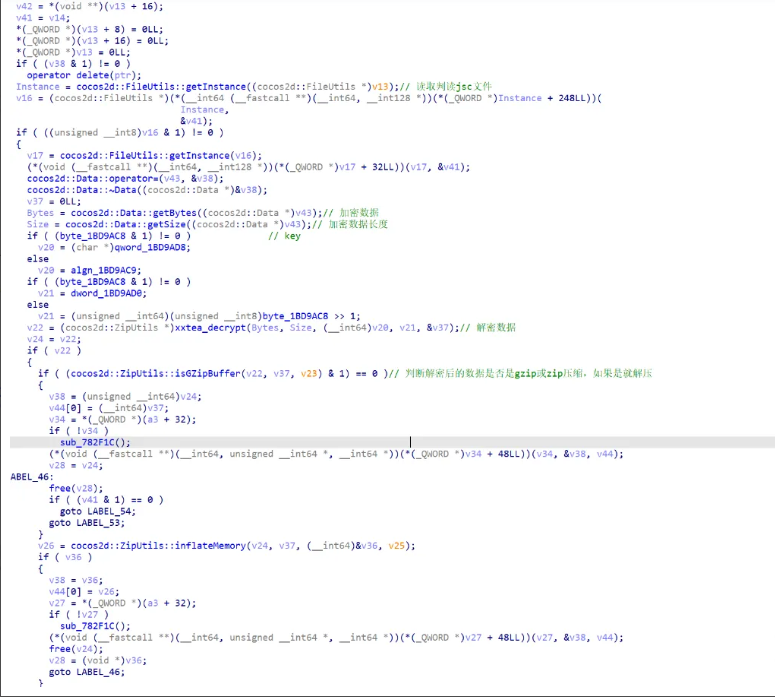Click the 'v42 = *(void **)(v13 + 16);' line
Viewport: 775px width, 697px height.
89,6
